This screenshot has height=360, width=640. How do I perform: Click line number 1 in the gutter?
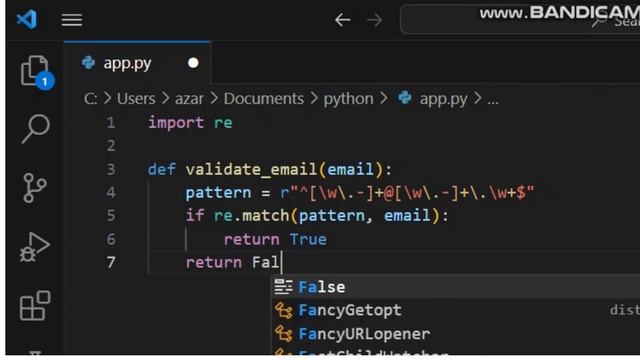(x=111, y=122)
